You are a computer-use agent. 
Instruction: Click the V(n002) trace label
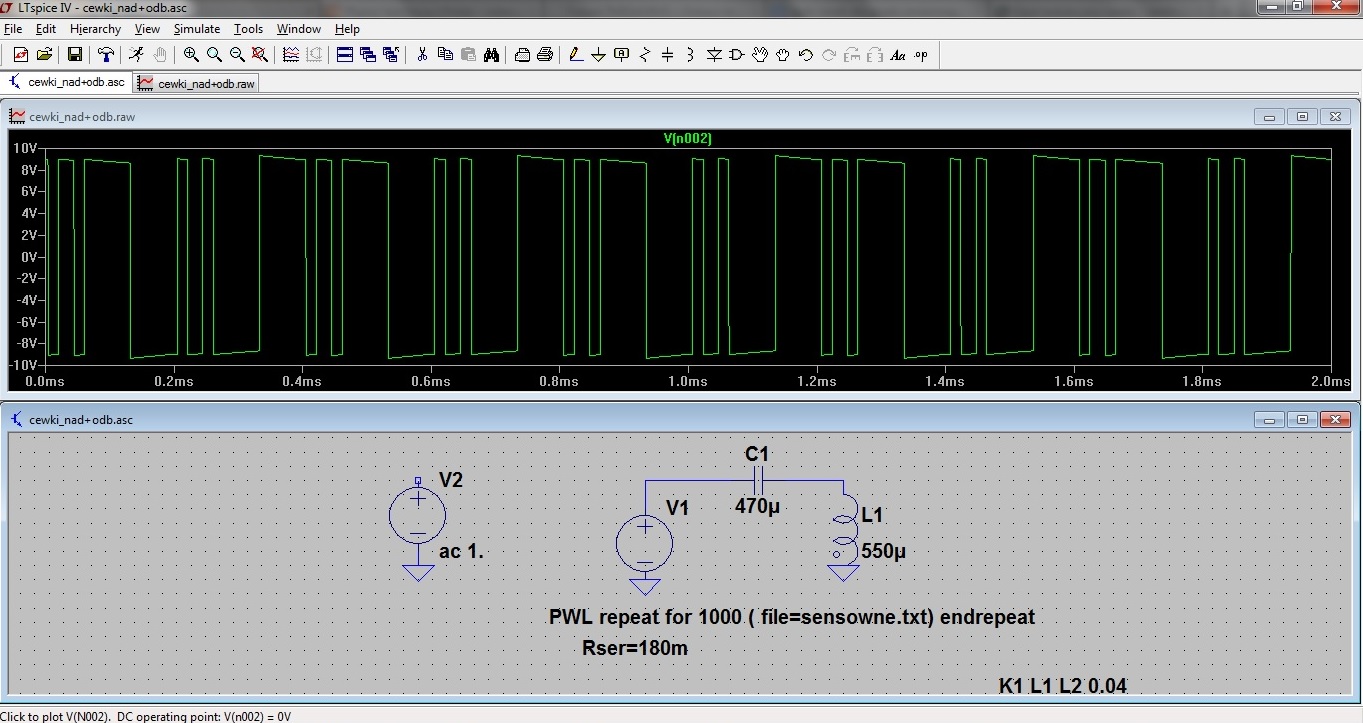point(687,139)
